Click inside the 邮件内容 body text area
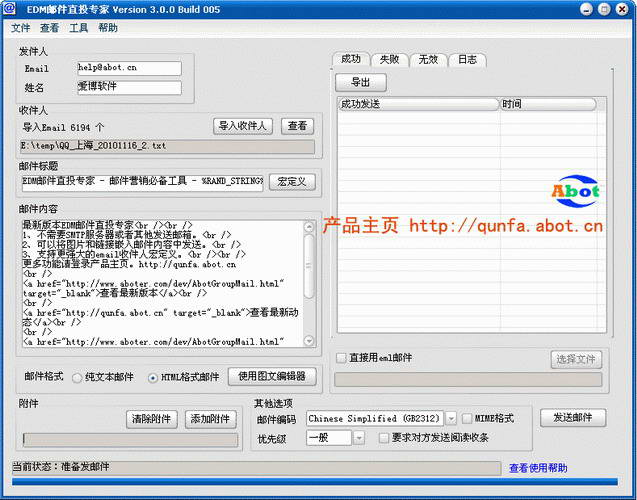Image resolution: width=637 pixels, height=500 pixels. pyautogui.click(x=162, y=284)
